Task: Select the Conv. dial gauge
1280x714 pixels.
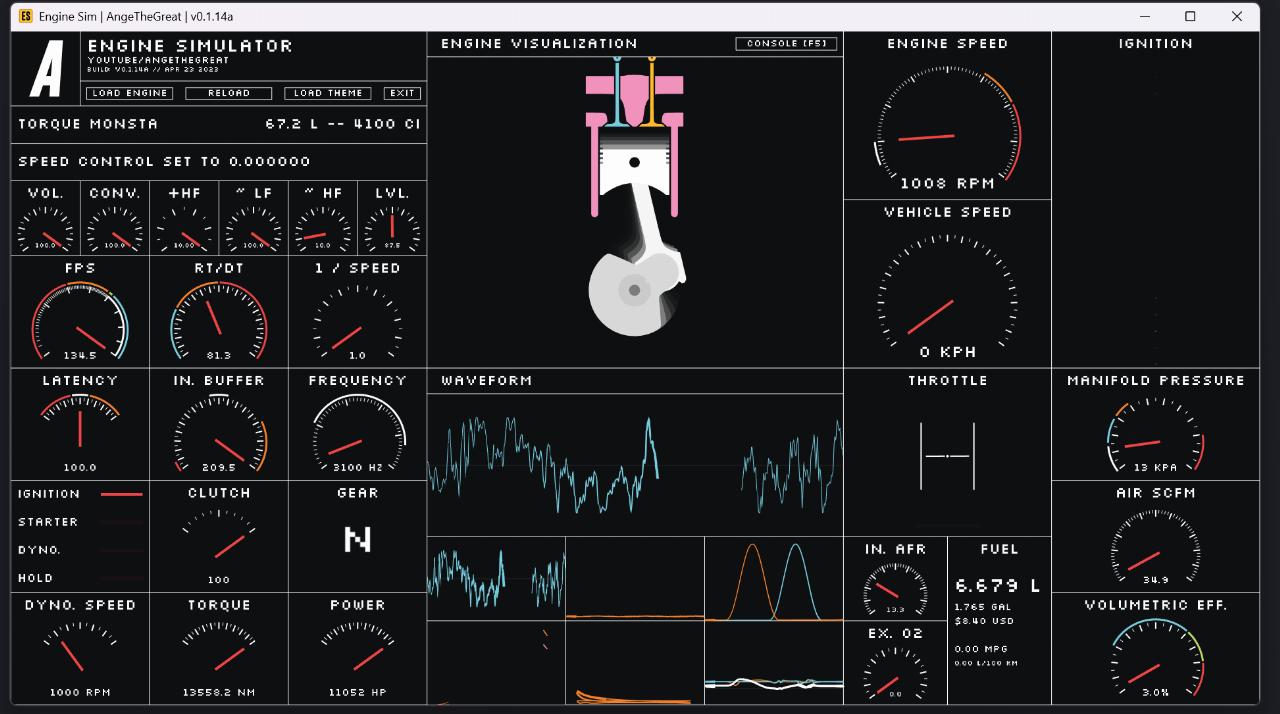Action: click(x=115, y=229)
